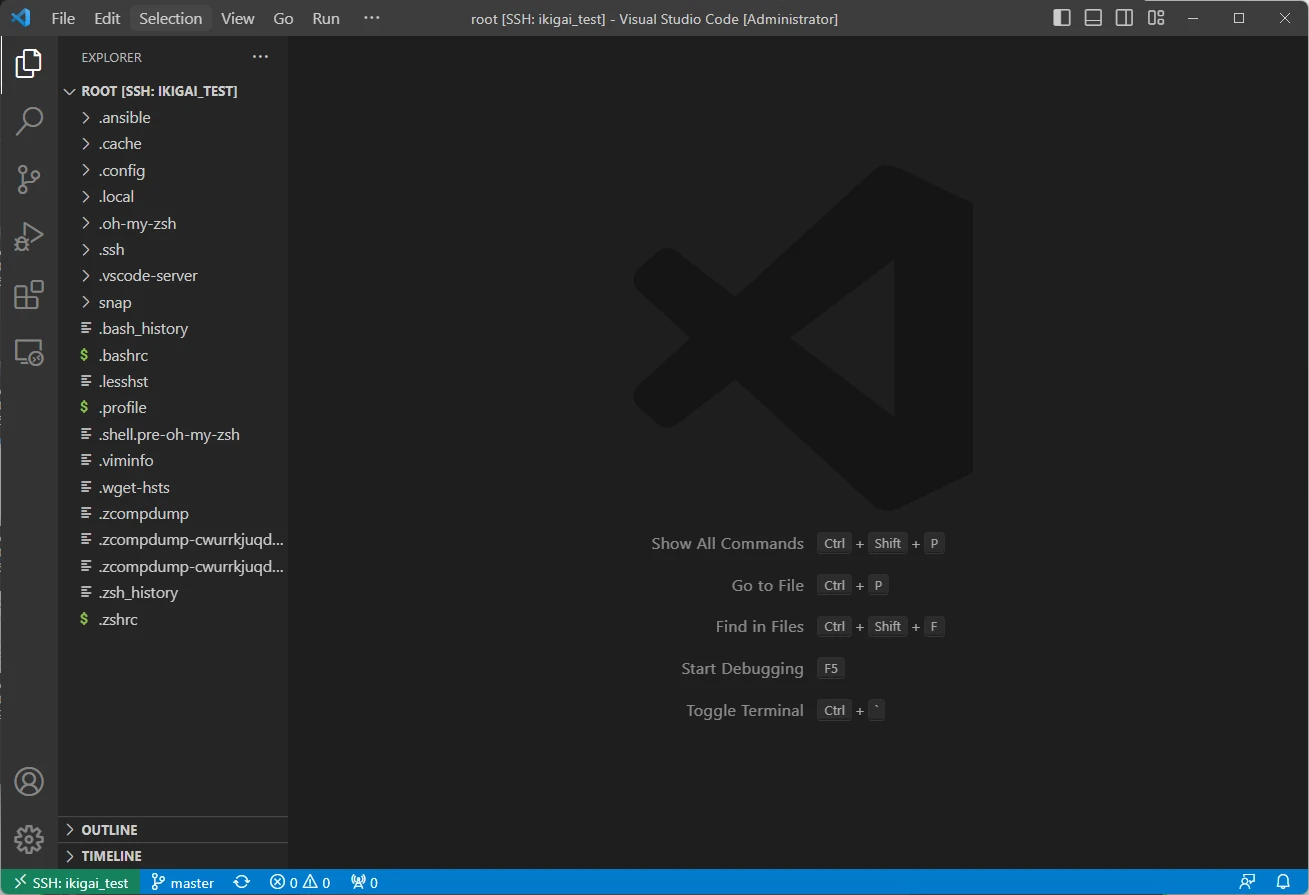
Task: Toggle the Primary Side Bar layout button
Action: pyautogui.click(x=1062, y=18)
